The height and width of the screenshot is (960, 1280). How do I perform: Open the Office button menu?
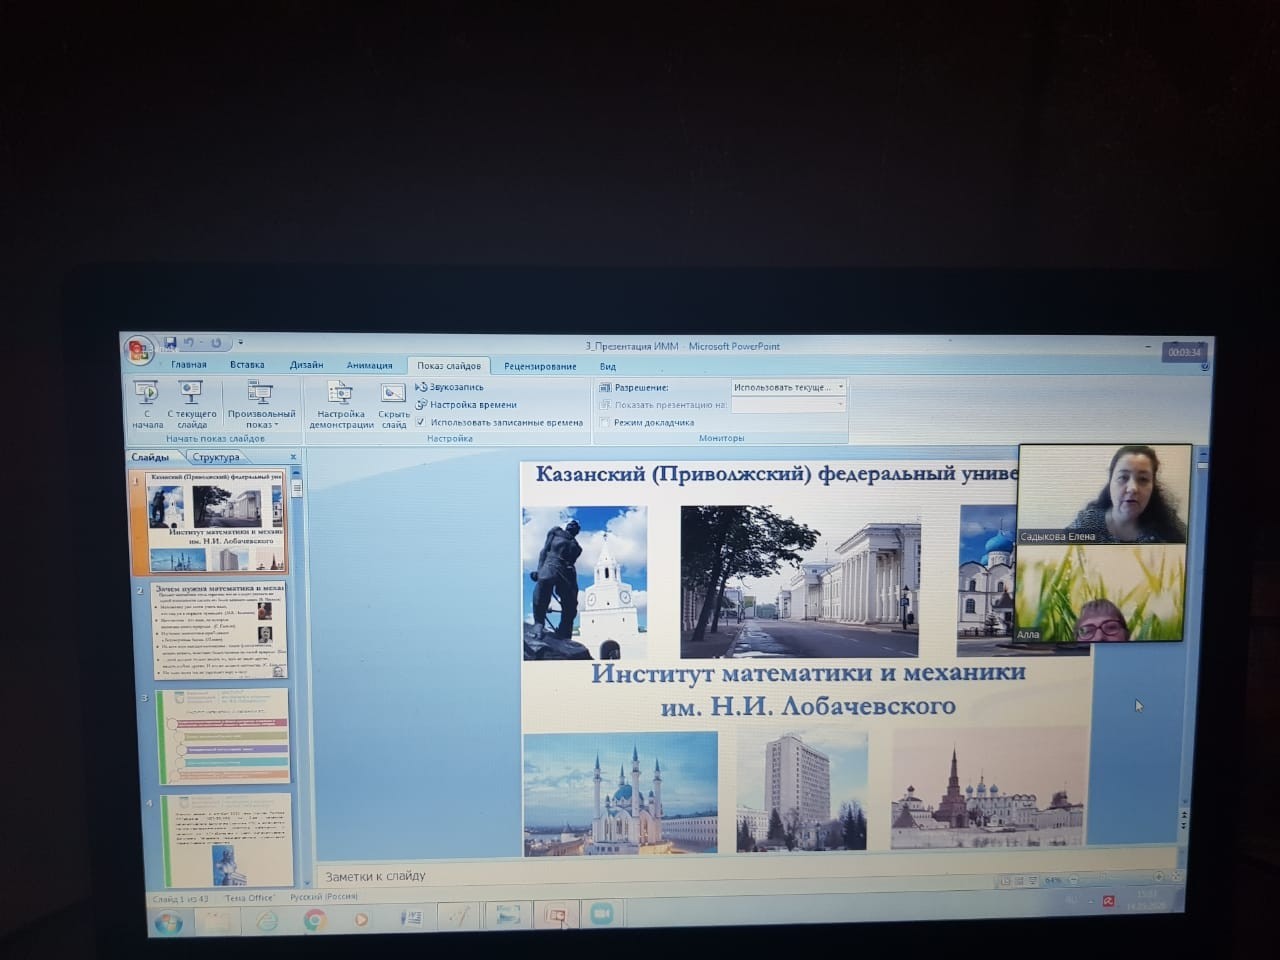coord(138,351)
